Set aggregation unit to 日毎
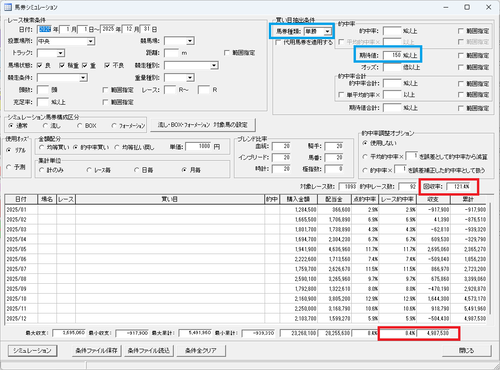Screen dimensions: 500x370 pos(136,170)
